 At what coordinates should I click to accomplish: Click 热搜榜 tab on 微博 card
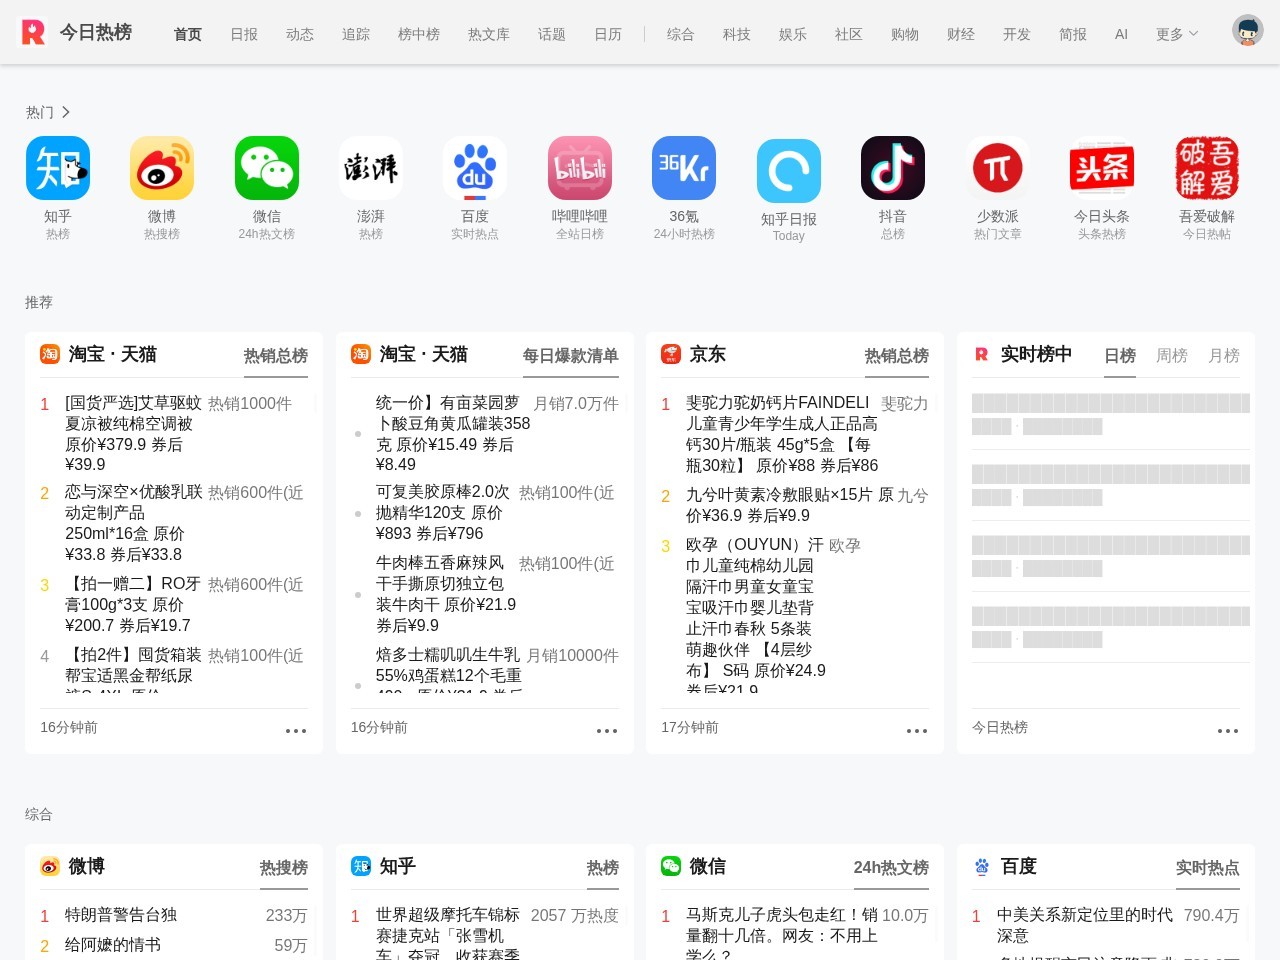[x=284, y=868]
